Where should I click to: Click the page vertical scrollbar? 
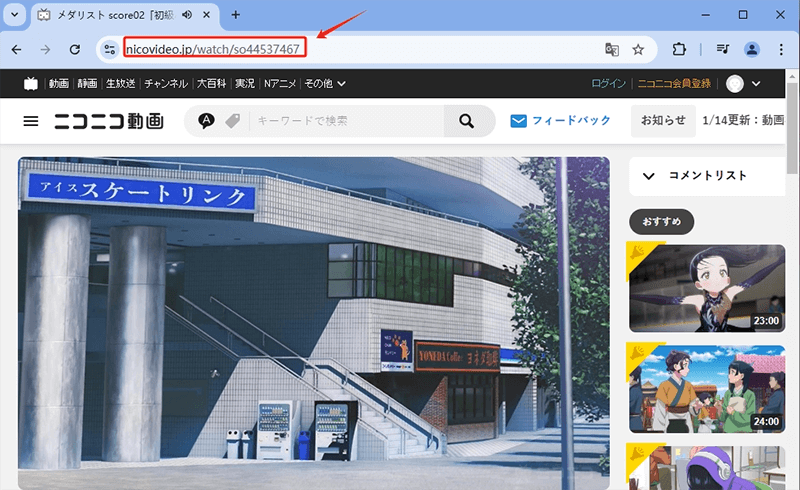(792, 130)
